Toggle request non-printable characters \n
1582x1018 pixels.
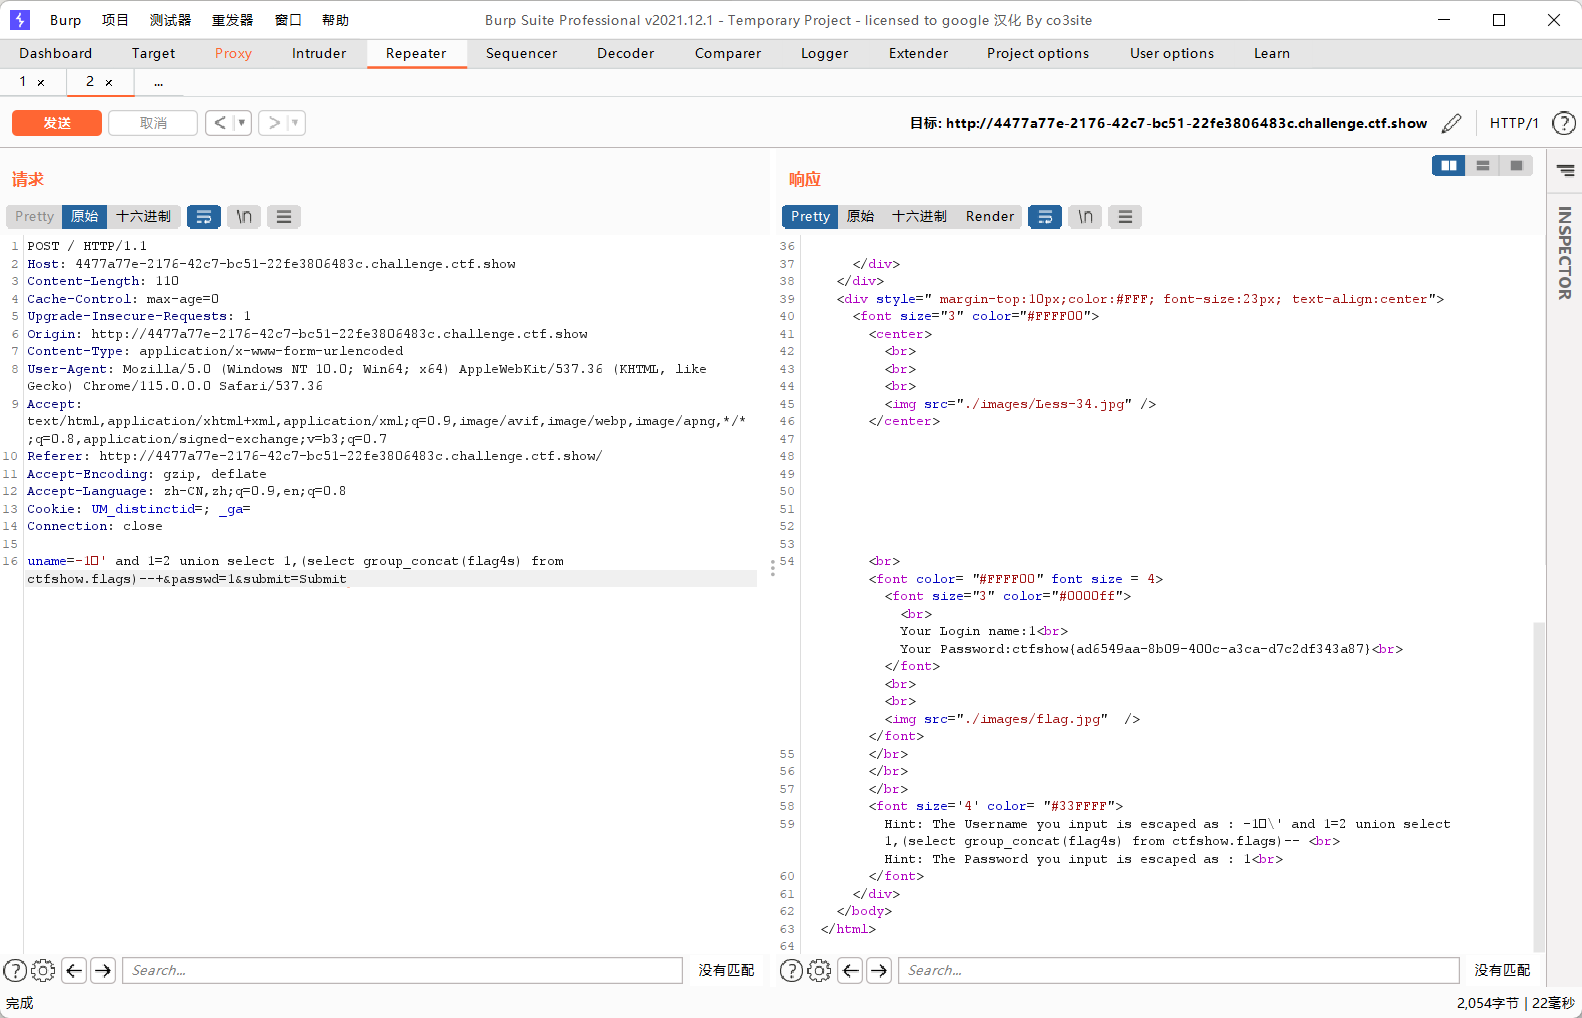244,216
